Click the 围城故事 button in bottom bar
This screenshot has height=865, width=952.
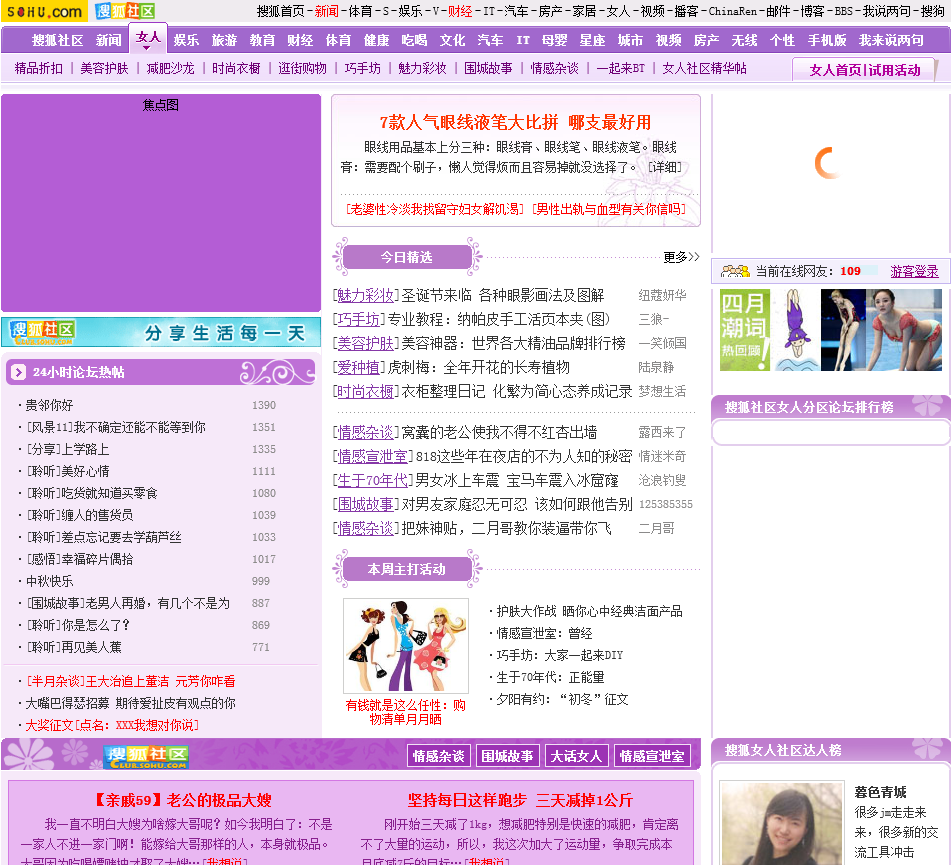click(508, 756)
